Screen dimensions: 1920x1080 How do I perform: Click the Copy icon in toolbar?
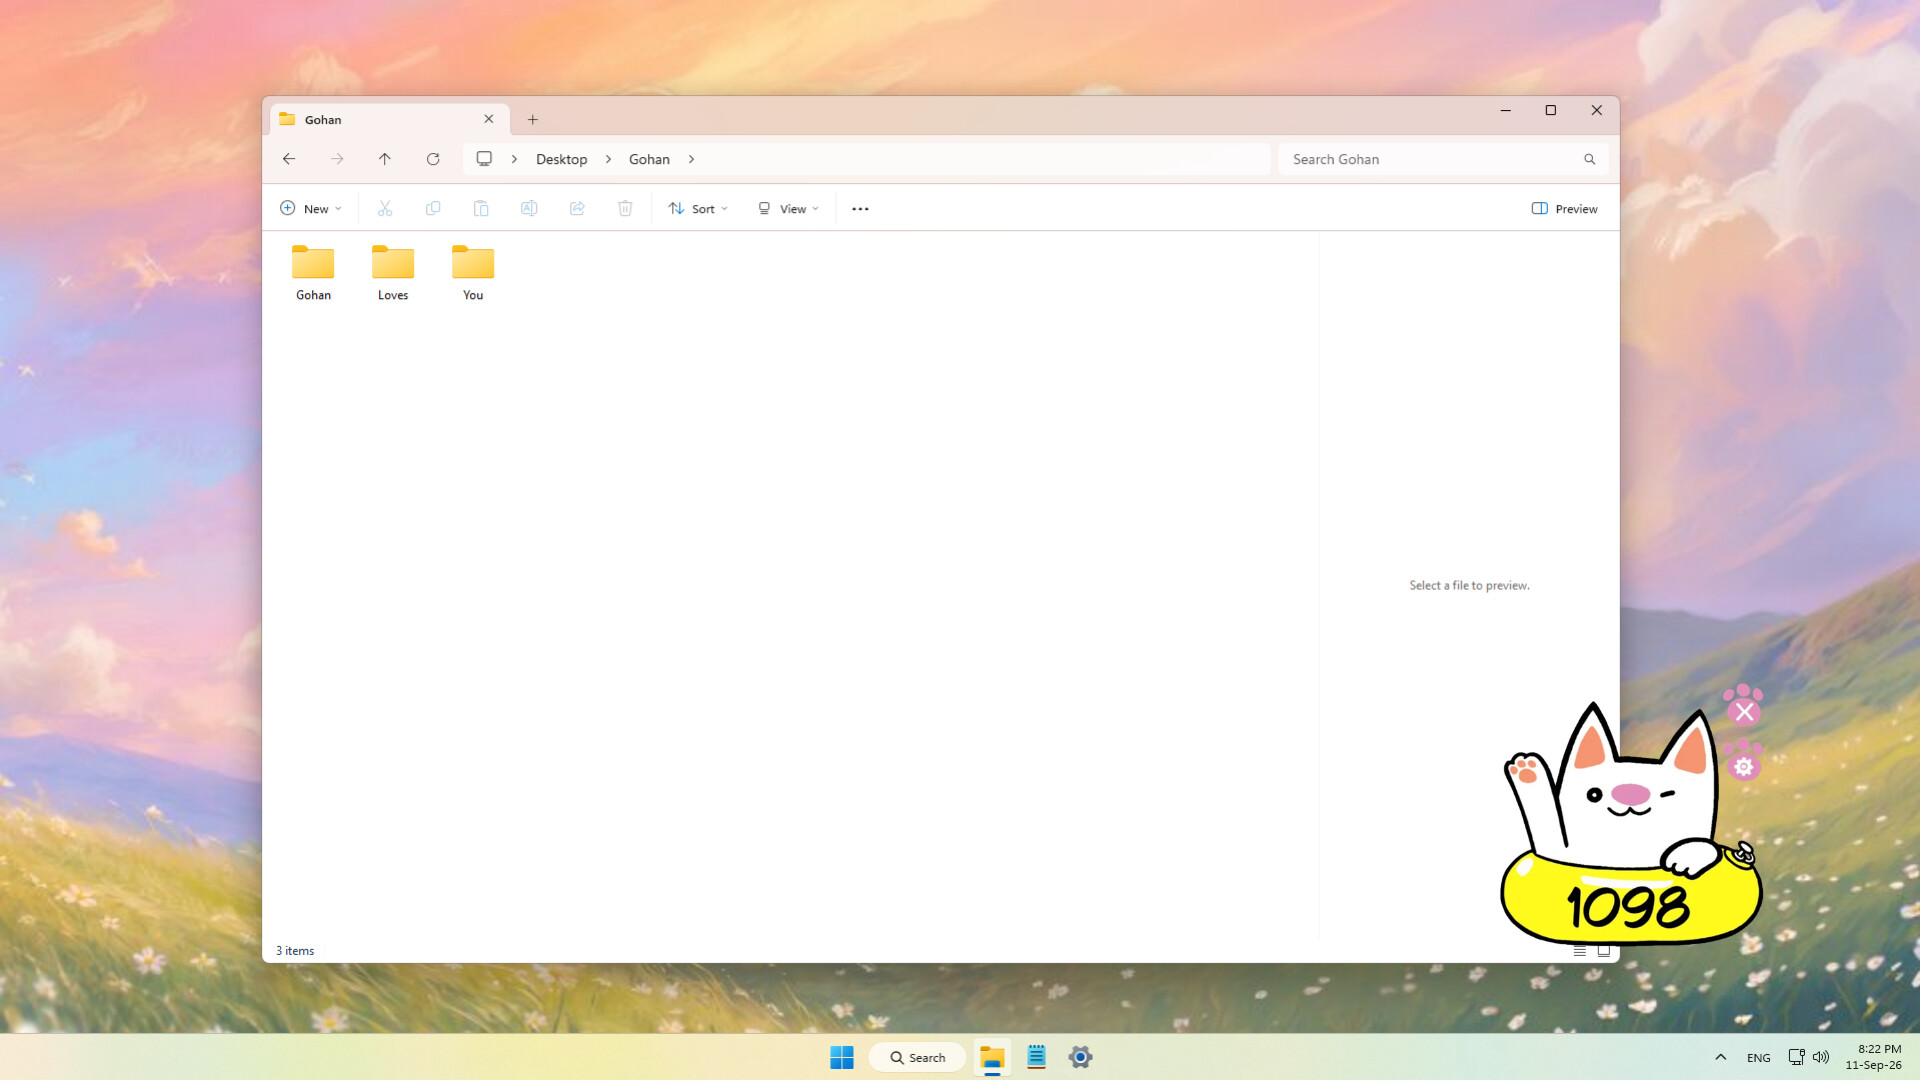coord(433,208)
